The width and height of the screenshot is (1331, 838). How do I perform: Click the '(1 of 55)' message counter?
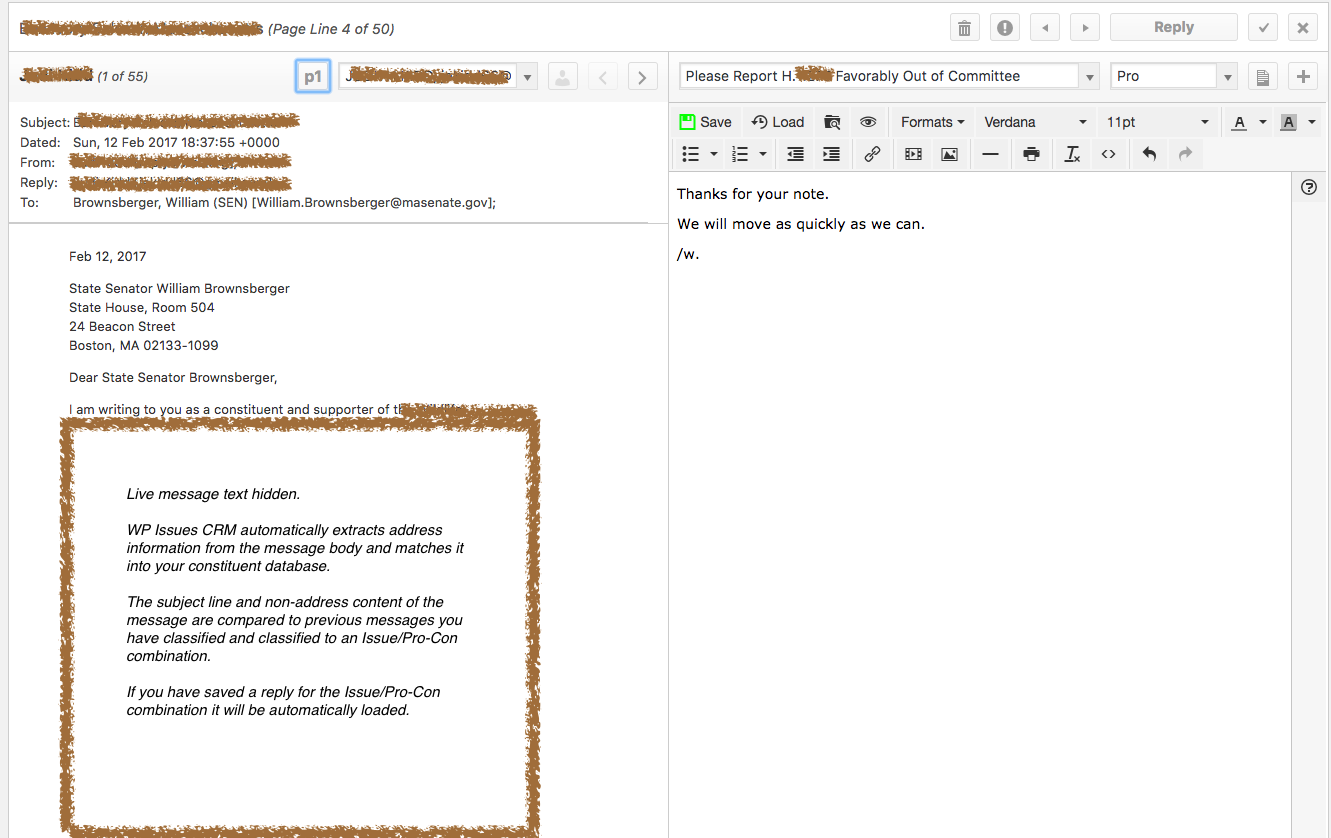tap(122, 77)
